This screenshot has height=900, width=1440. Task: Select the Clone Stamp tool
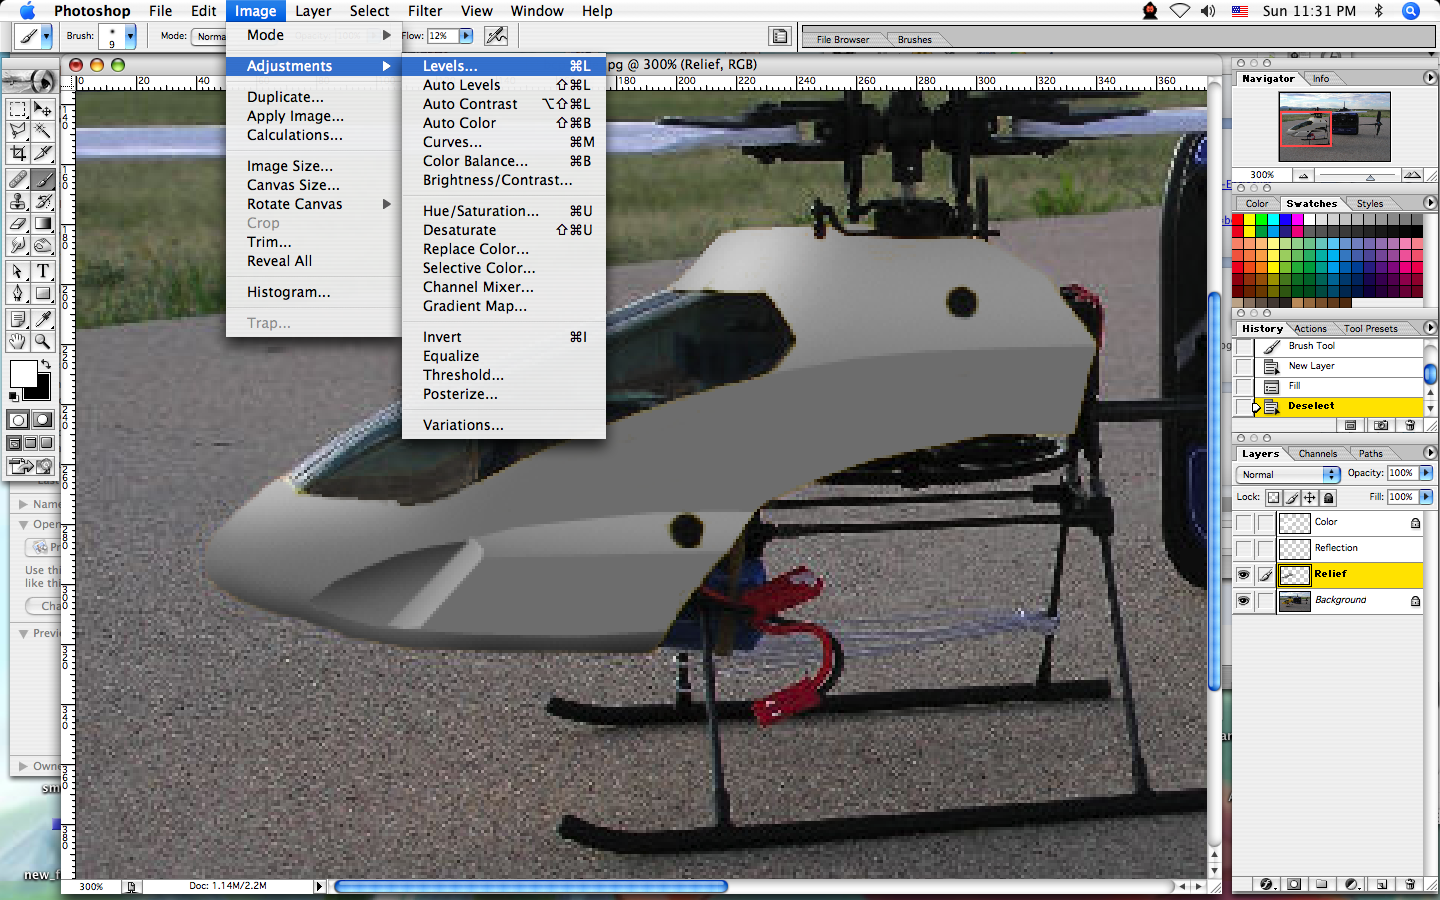[18, 202]
